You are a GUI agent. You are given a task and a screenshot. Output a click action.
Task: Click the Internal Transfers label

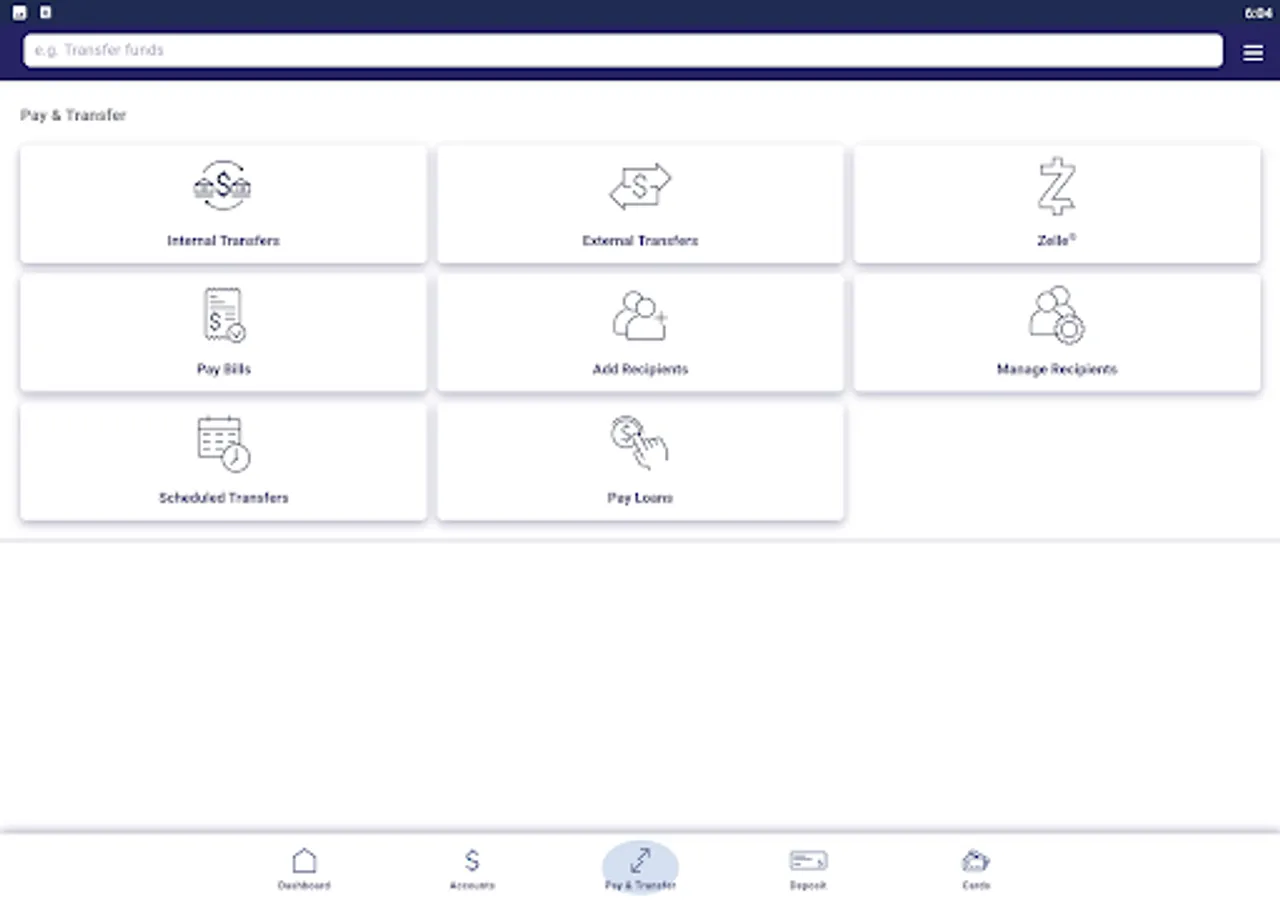(x=223, y=241)
